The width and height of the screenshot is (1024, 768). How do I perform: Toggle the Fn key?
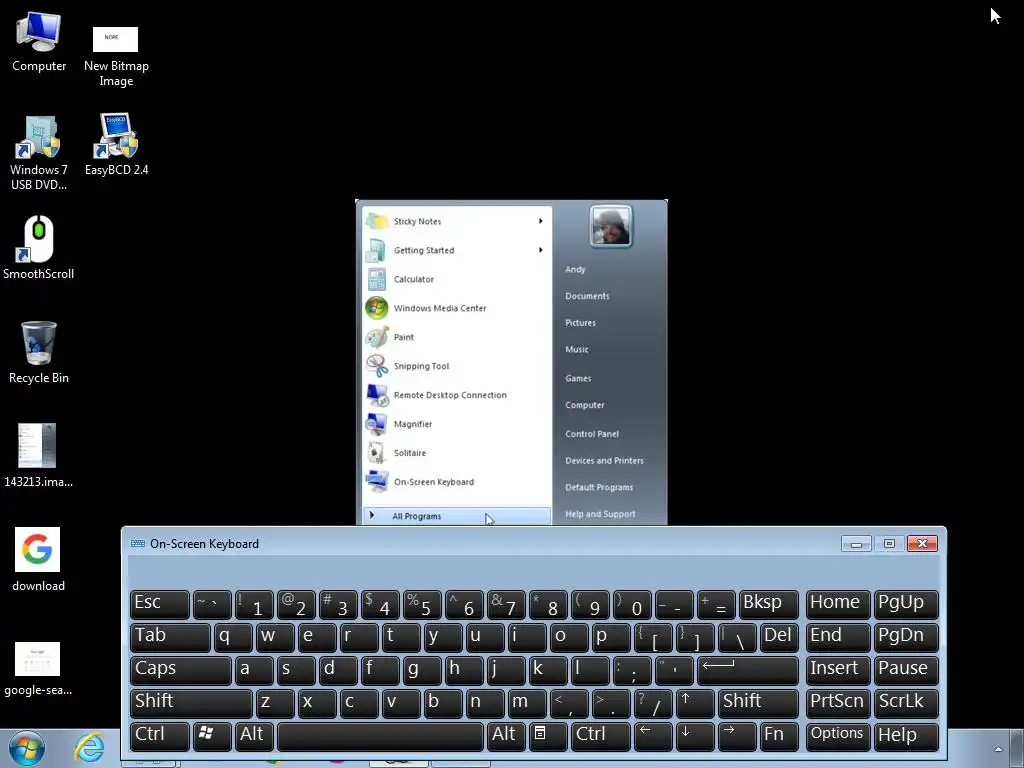(779, 735)
